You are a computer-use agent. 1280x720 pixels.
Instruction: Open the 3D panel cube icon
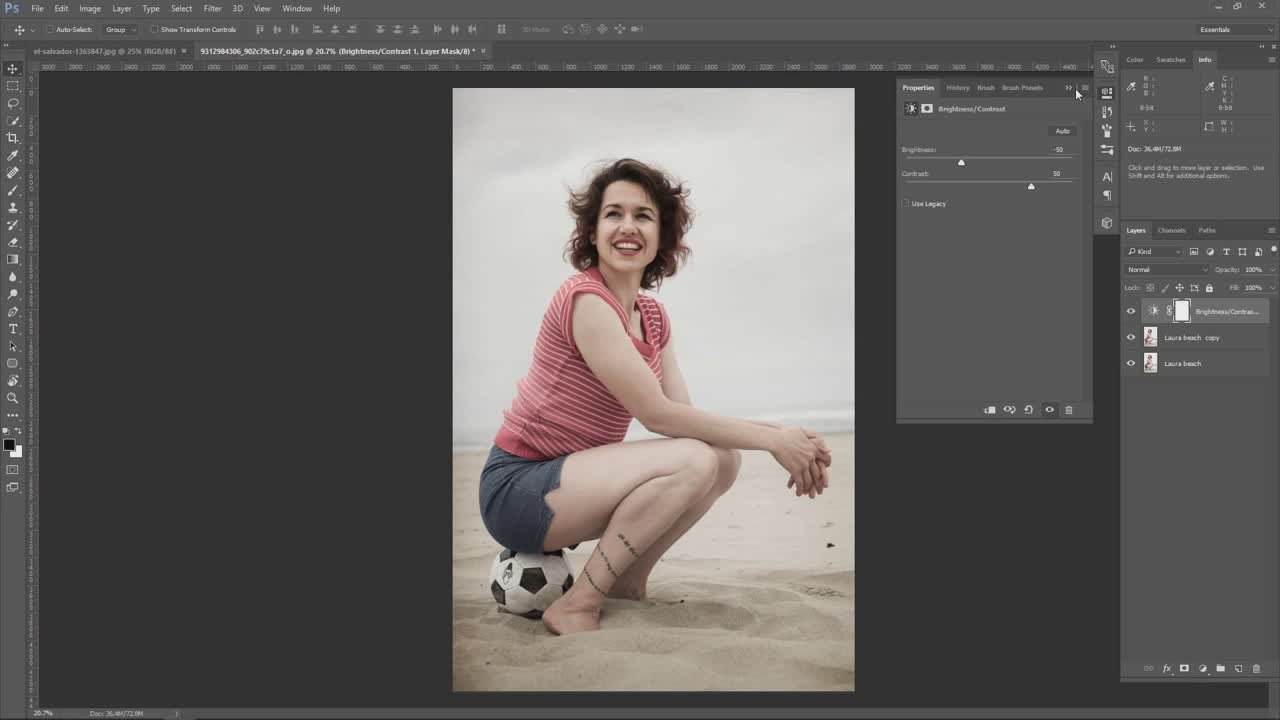coord(1107,223)
